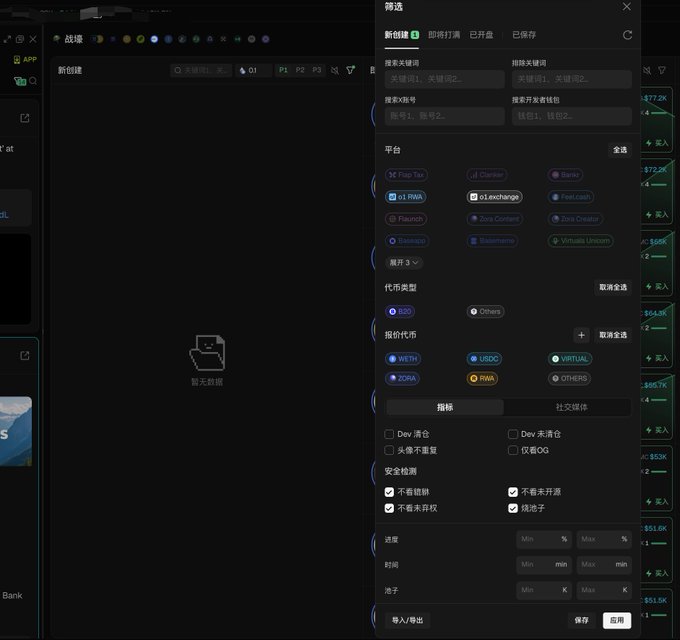The image size is (680, 640).
Task: Toggle the Zora Creator platform chip
Action: click(x=575, y=219)
